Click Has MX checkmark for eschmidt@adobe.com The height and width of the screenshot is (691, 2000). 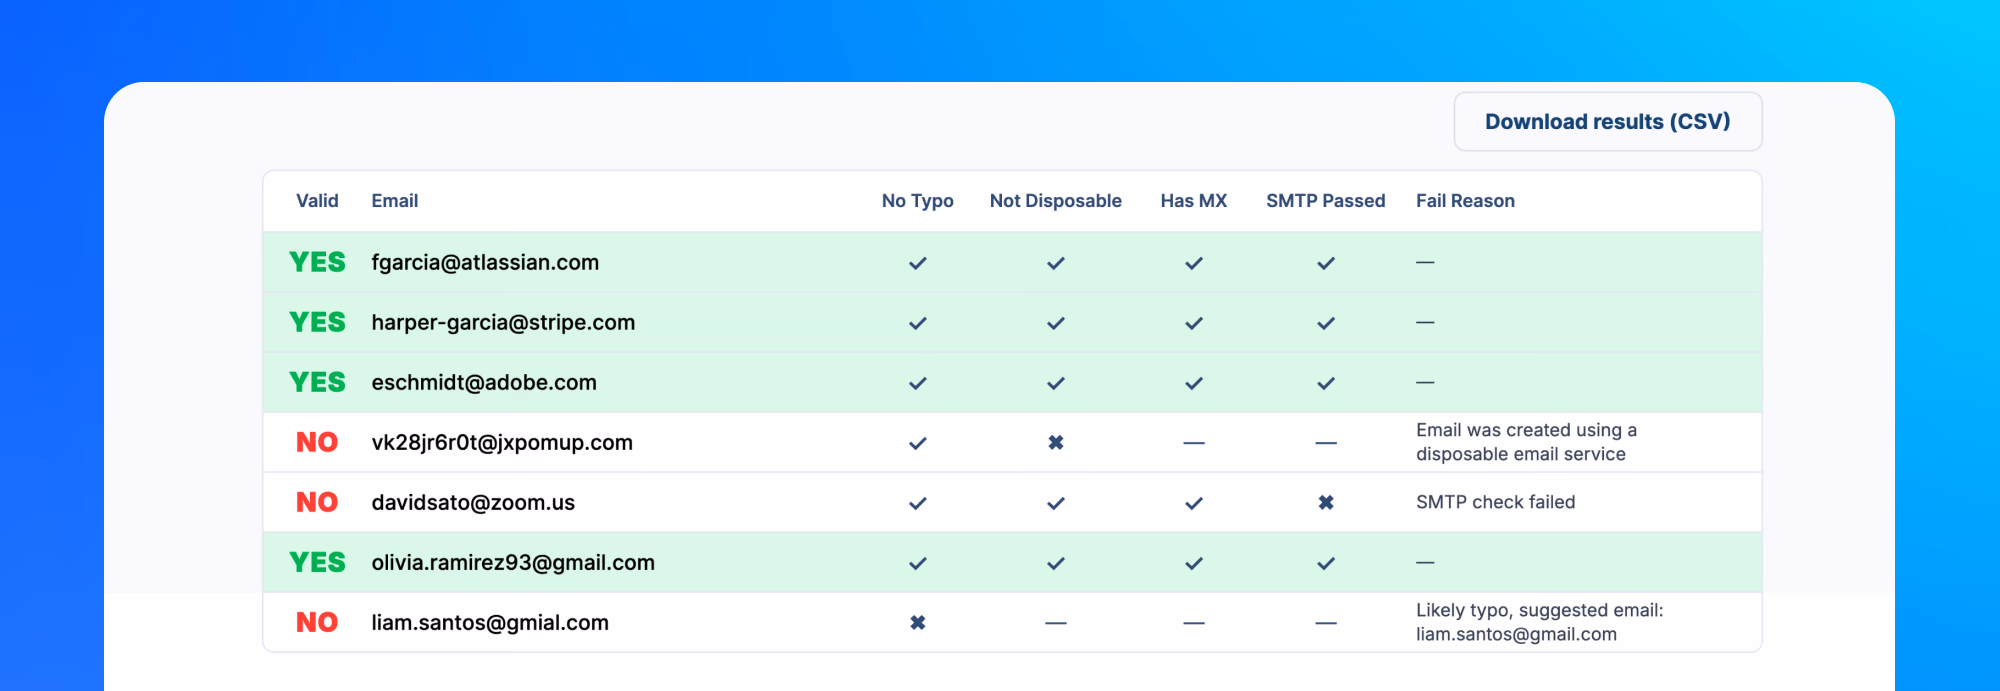click(x=1193, y=383)
